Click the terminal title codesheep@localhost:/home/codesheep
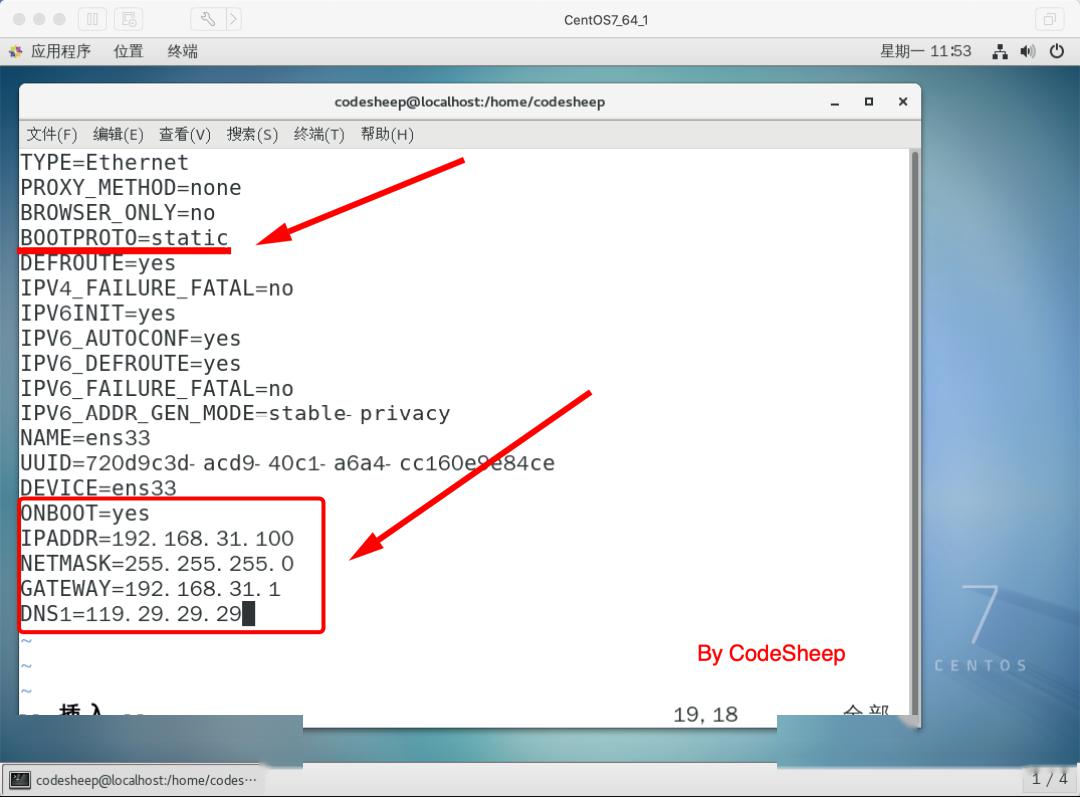The height and width of the screenshot is (797, 1080). pyautogui.click(x=470, y=102)
